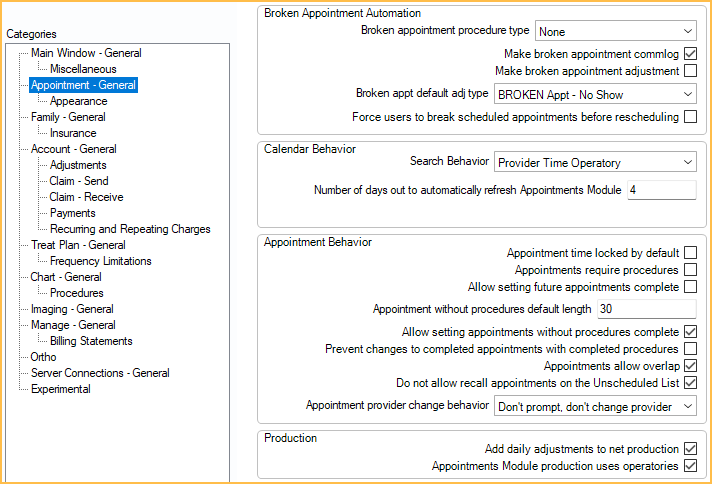Image resolution: width=712 pixels, height=484 pixels.
Task: Go to Recurring and Repeating Charges
Action: click(130, 229)
